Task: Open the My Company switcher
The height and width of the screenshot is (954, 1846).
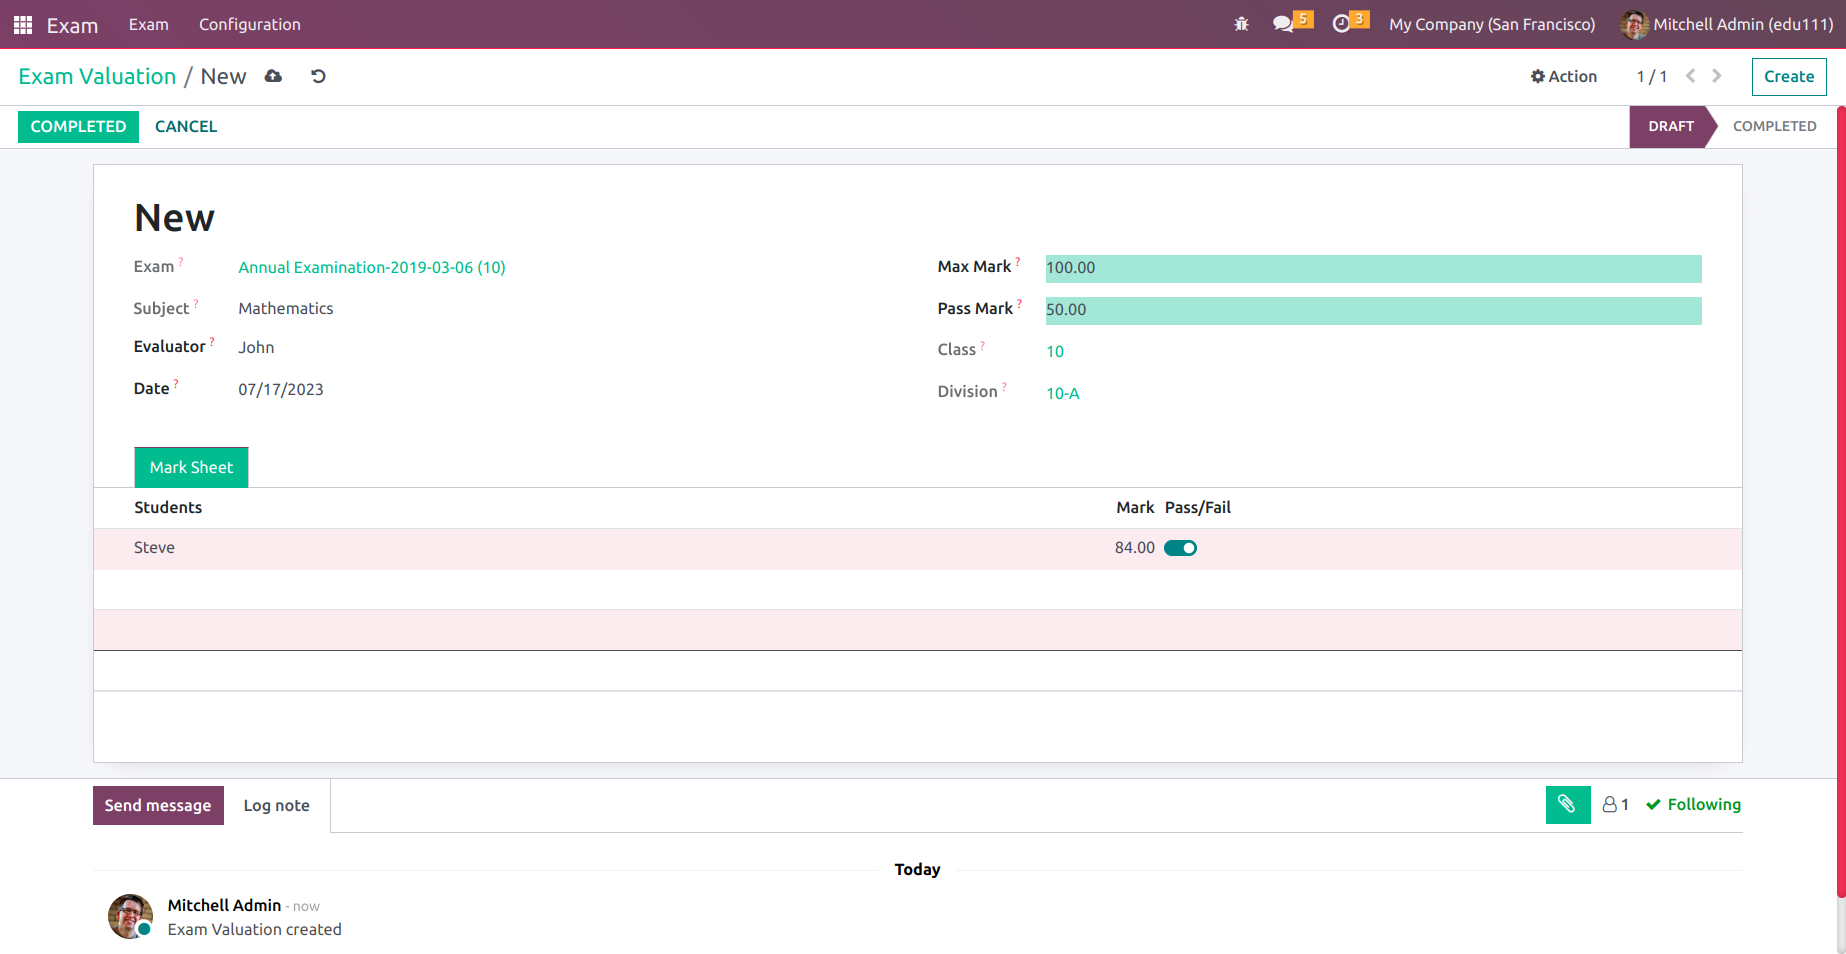Action: pyautogui.click(x=1491, y=24)
